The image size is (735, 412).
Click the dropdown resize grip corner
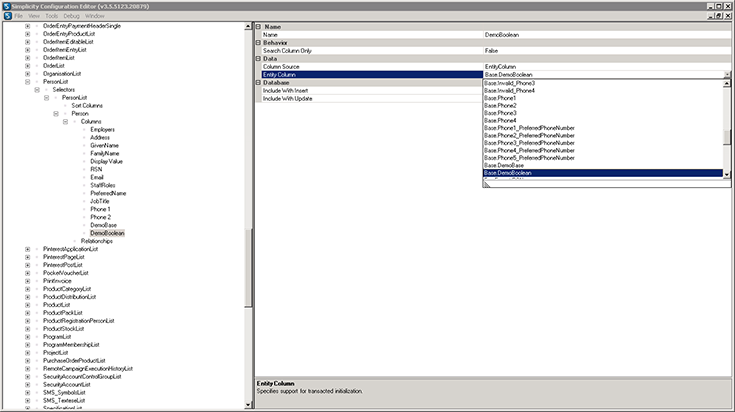487,184
